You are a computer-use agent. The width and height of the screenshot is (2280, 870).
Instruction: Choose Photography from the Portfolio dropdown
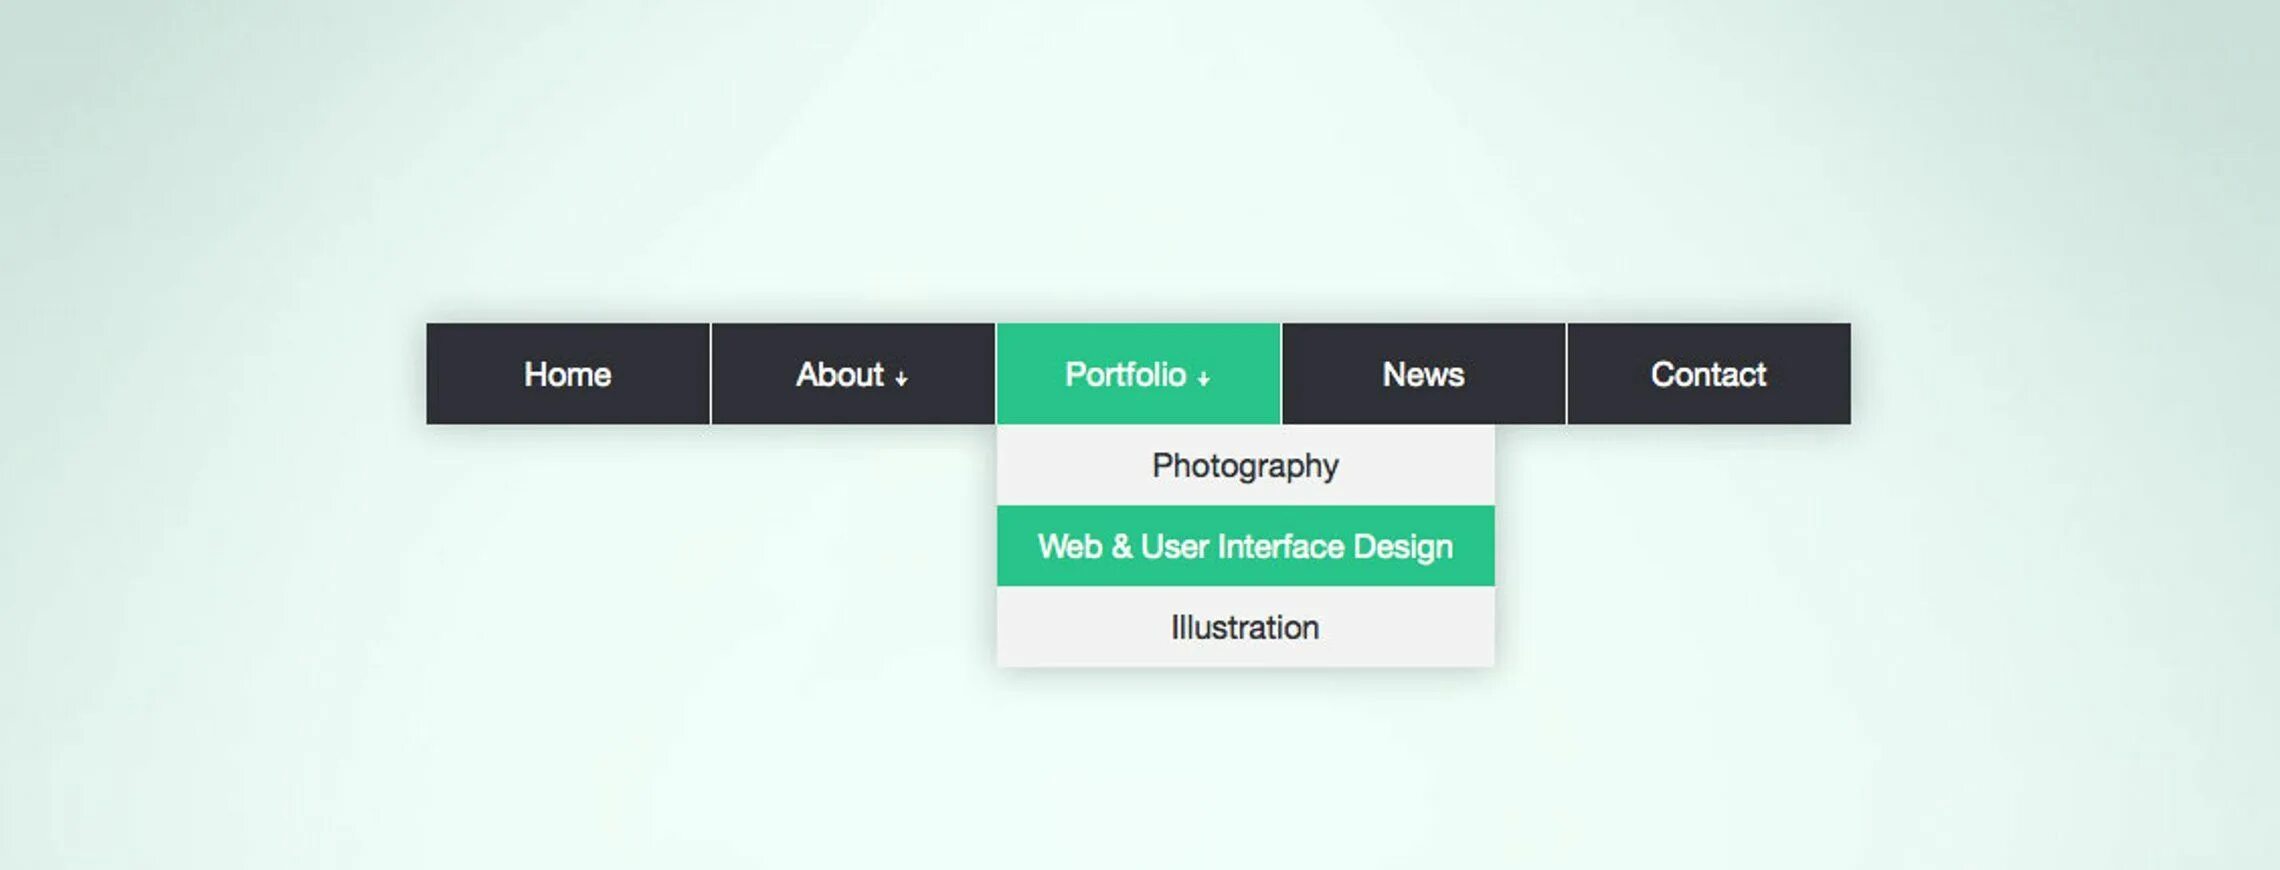tap(1245, 465)
